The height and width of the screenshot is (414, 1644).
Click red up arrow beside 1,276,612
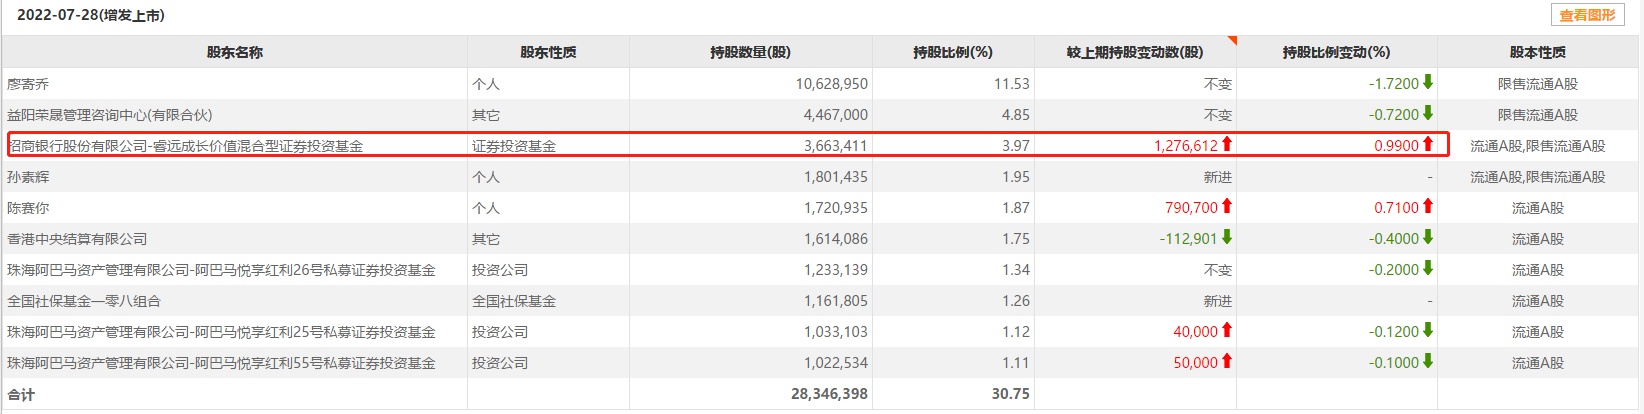(1227, 145)
